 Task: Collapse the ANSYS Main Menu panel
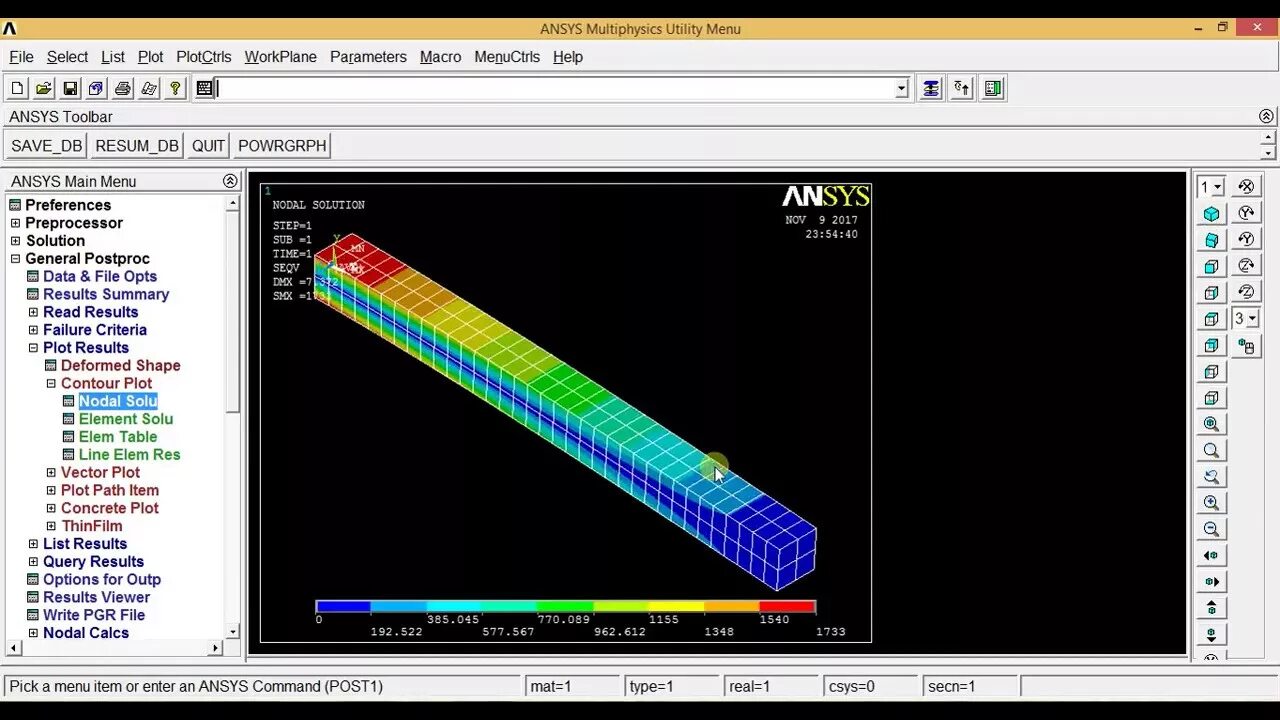[230, 181]
